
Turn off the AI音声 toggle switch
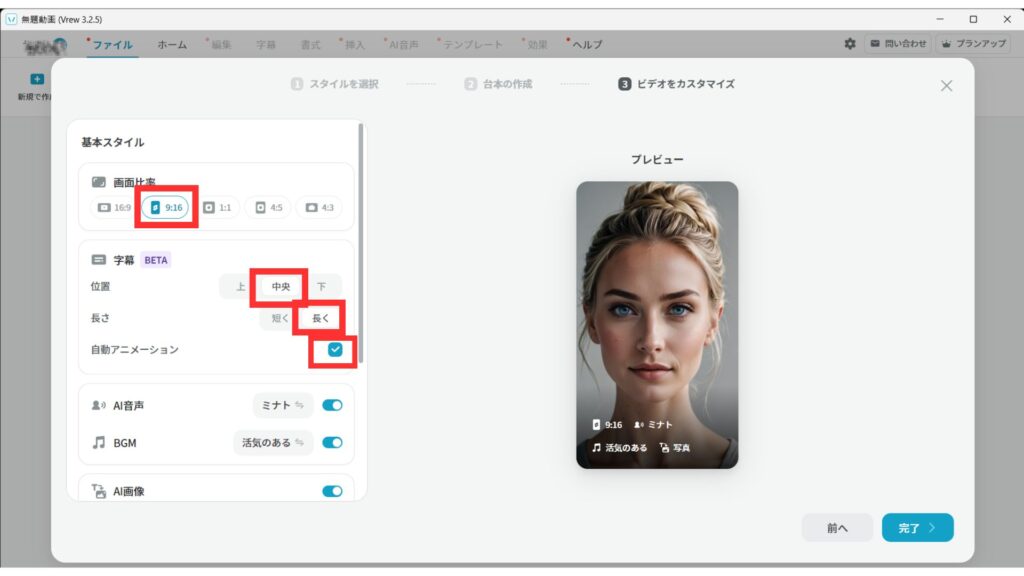pyautogui.click(x=332, y=405)
